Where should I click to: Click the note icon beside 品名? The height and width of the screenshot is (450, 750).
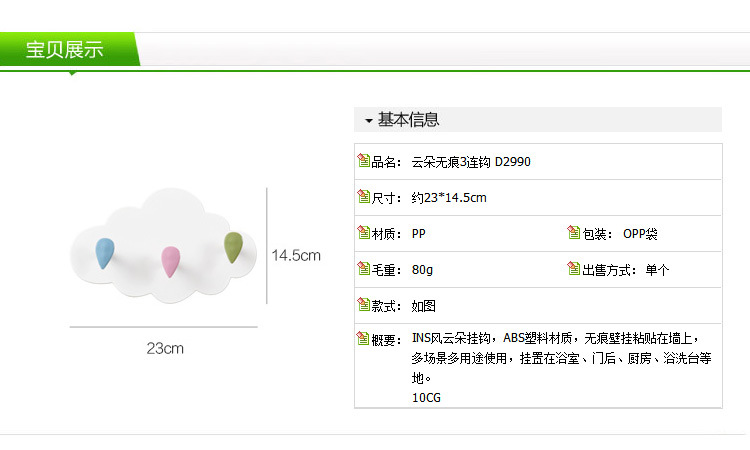click(x=364, y=161)
